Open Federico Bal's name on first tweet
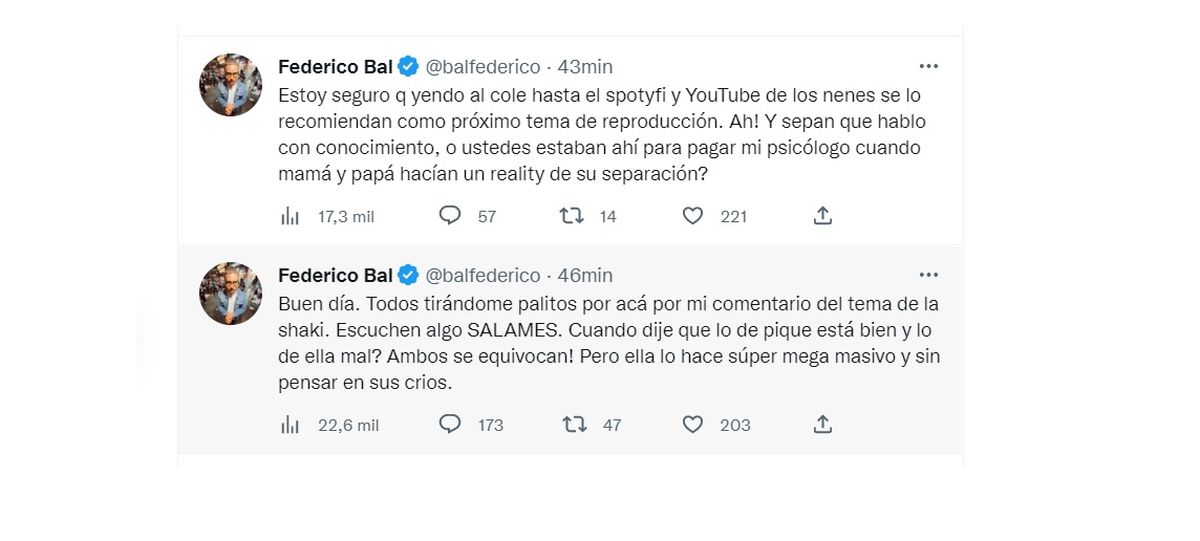Image resolution: width=1200 pixels, height=541 pixels. (334, 67)
